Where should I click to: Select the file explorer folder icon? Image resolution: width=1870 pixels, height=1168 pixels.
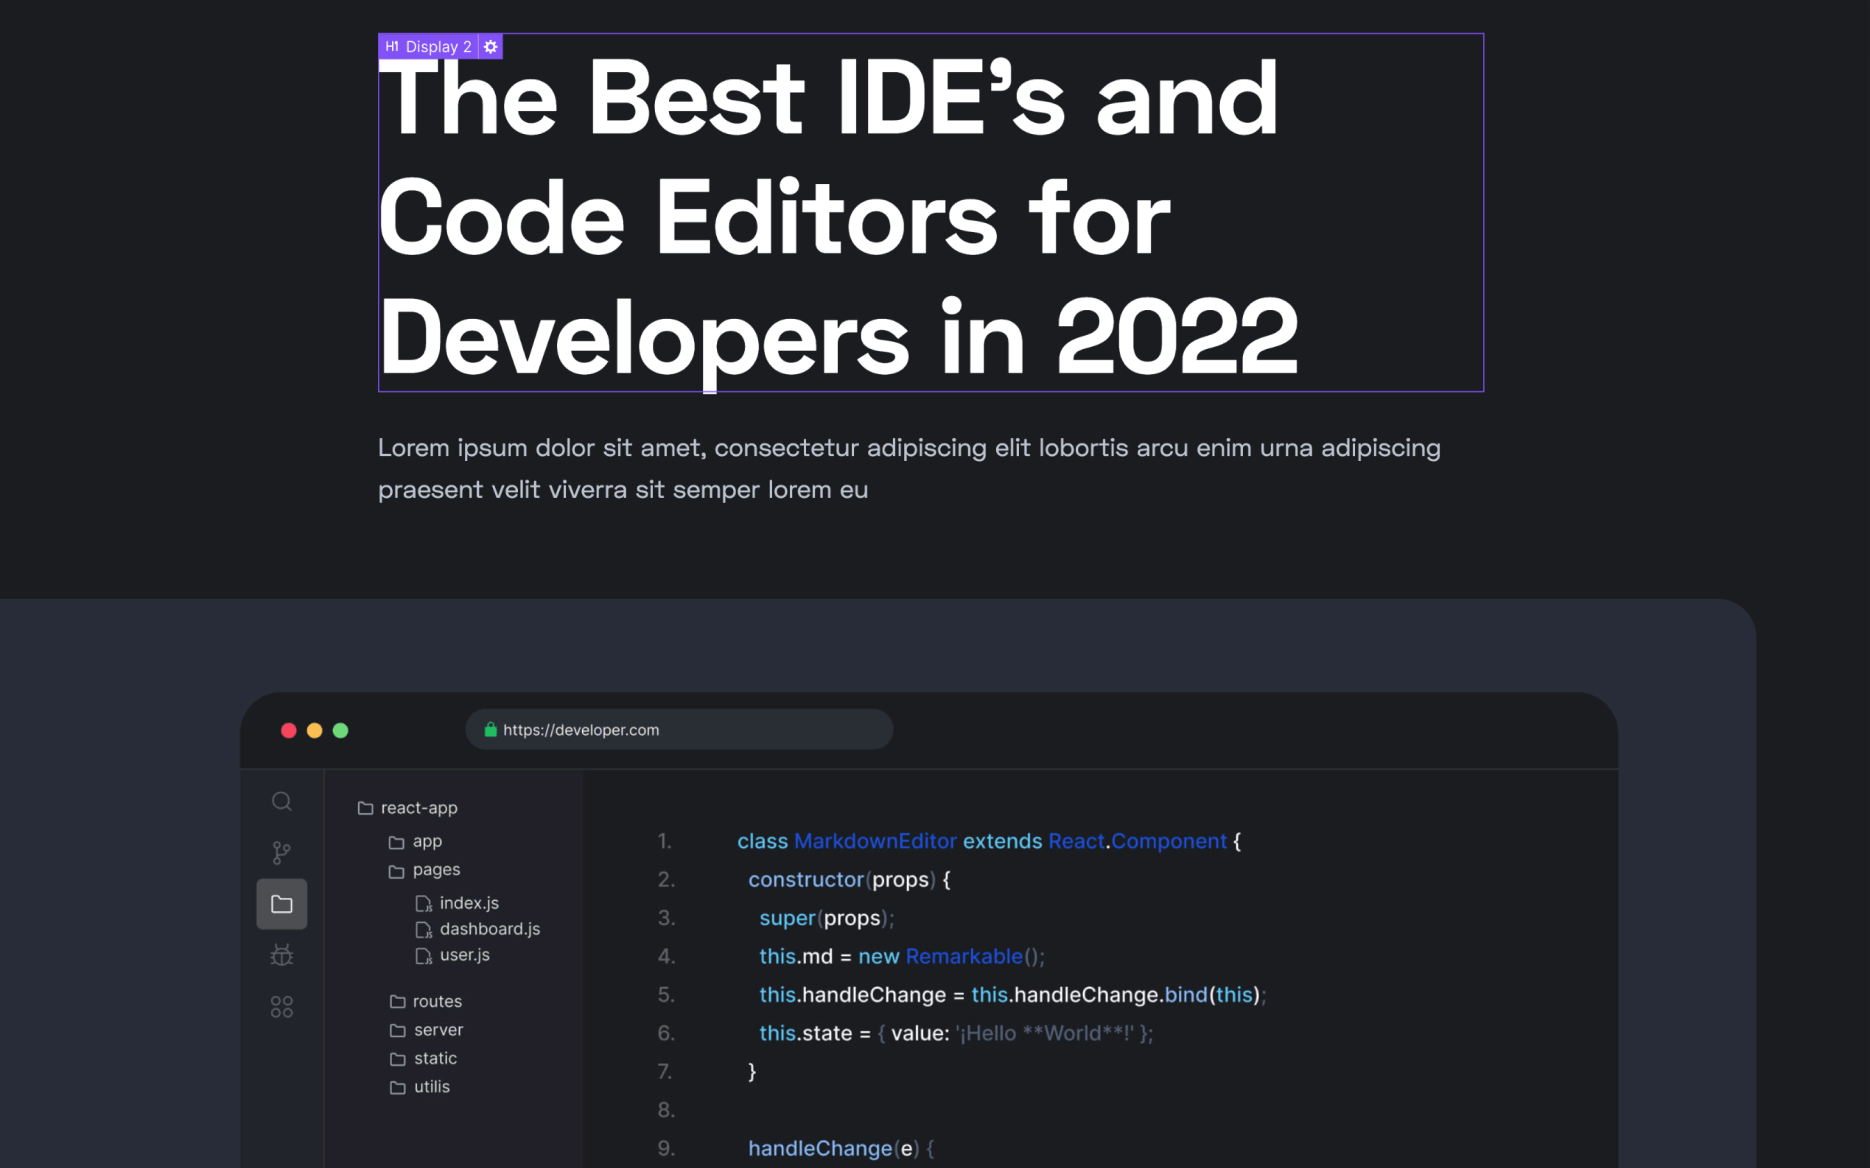tap(281, 903)
